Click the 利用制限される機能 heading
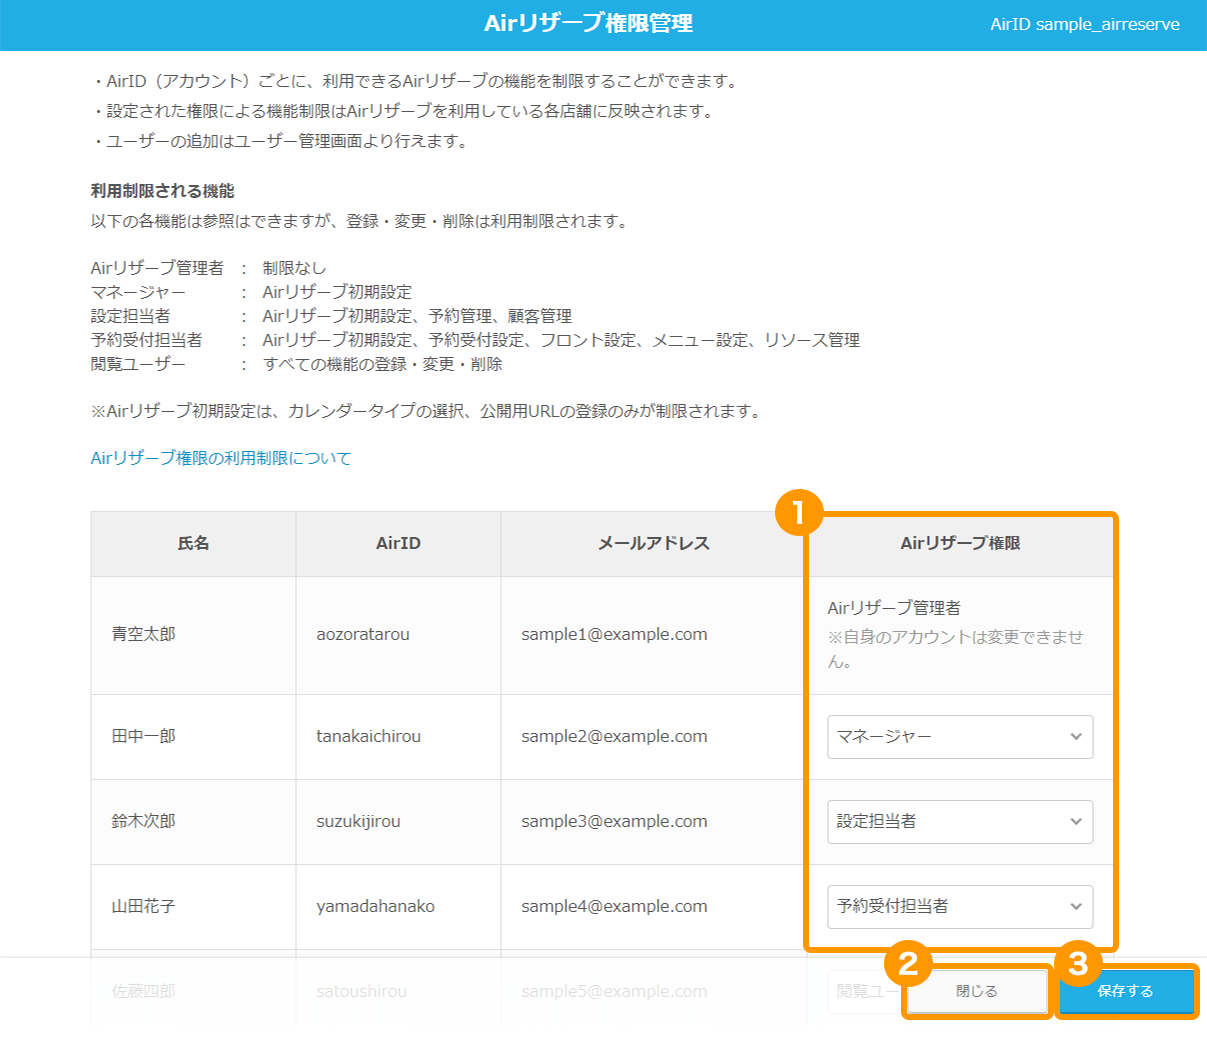1207x1050 pixels. [162, 190]
